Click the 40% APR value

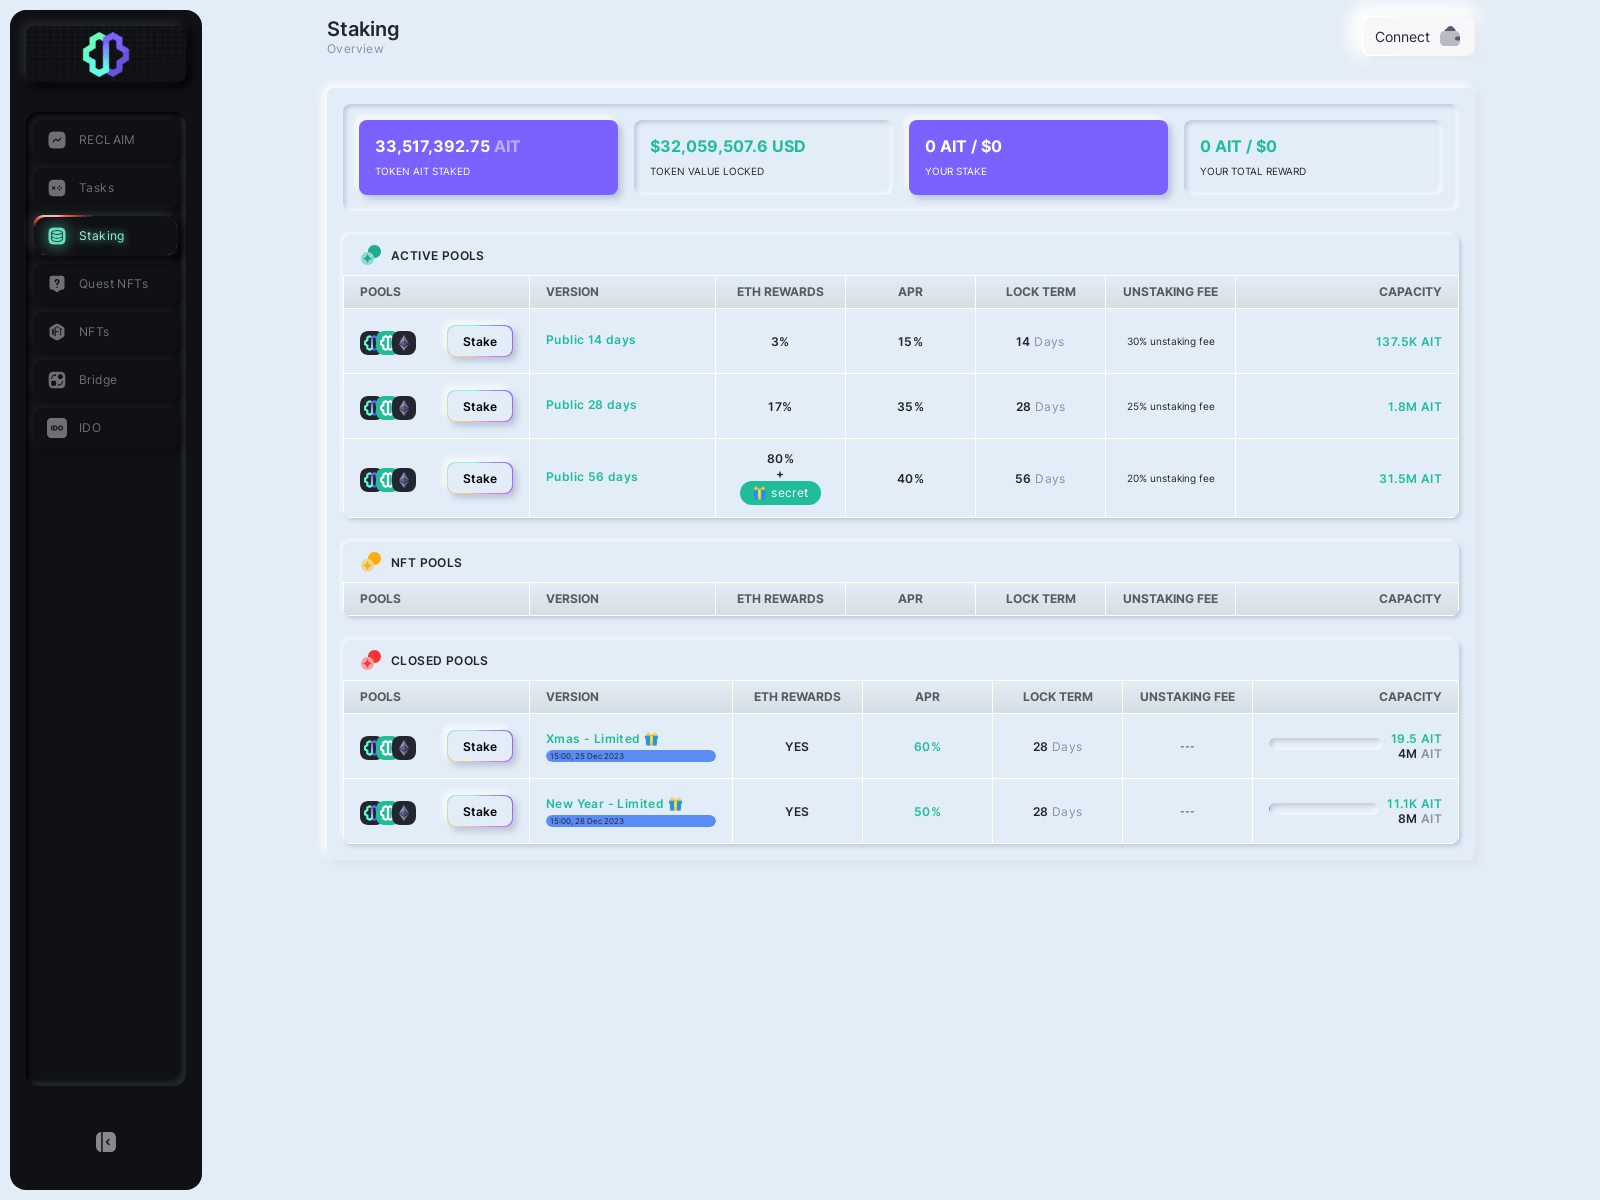[x=910, y=479]
